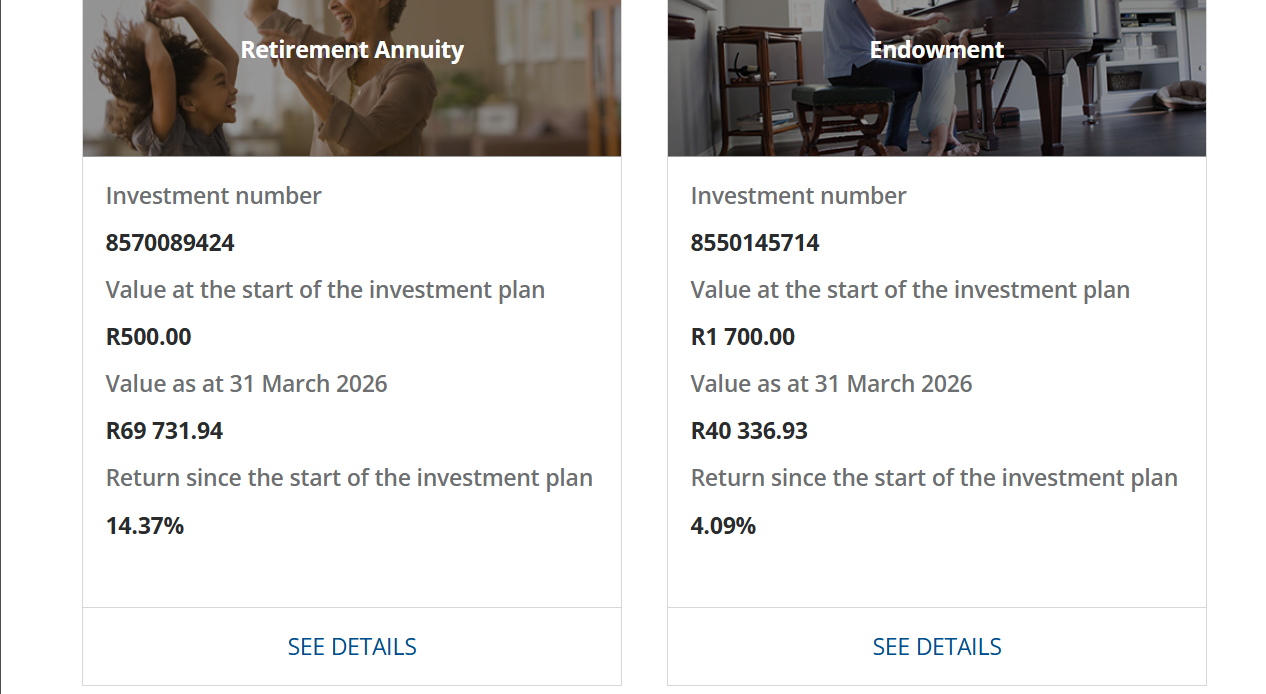Screen dimensions: 1266x694
Task: Select the Endowment banner photo with piano
Action: (937, 78)
